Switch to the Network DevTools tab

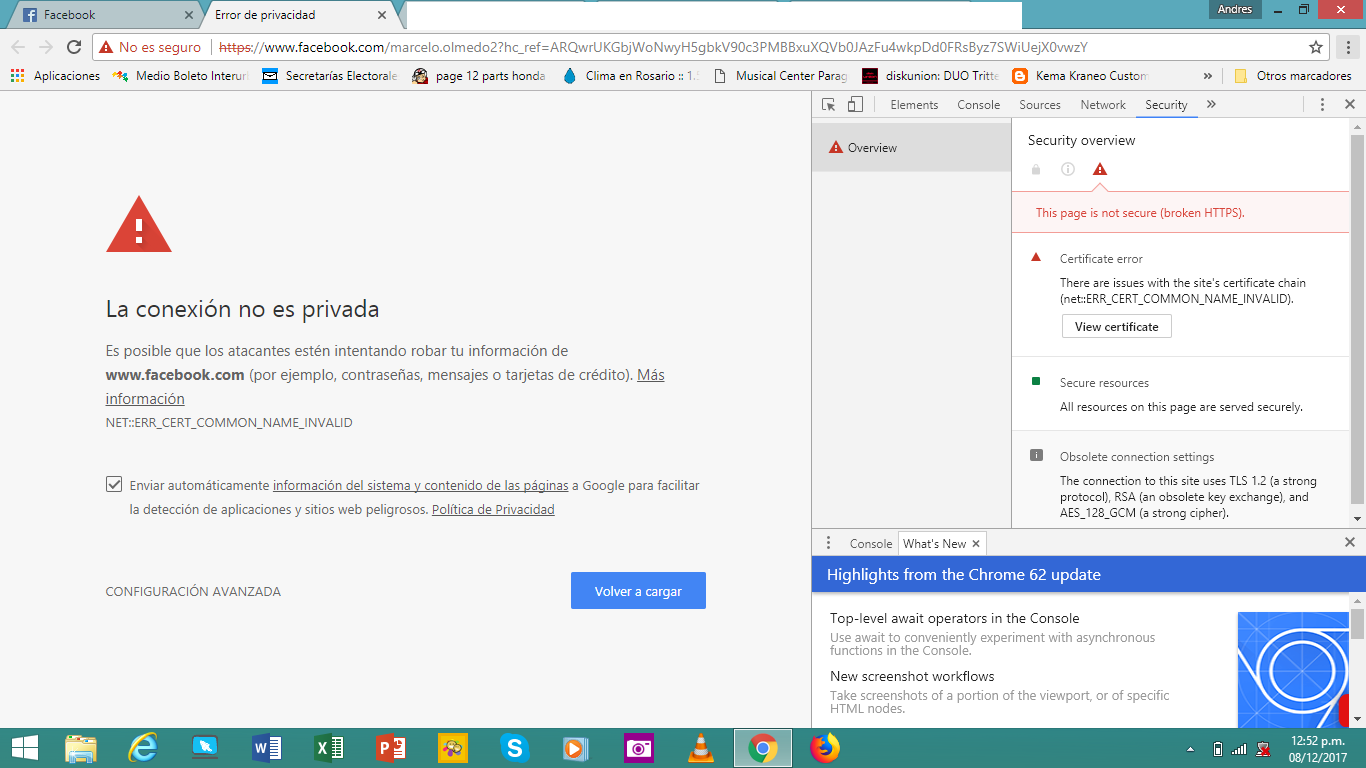1103,105
